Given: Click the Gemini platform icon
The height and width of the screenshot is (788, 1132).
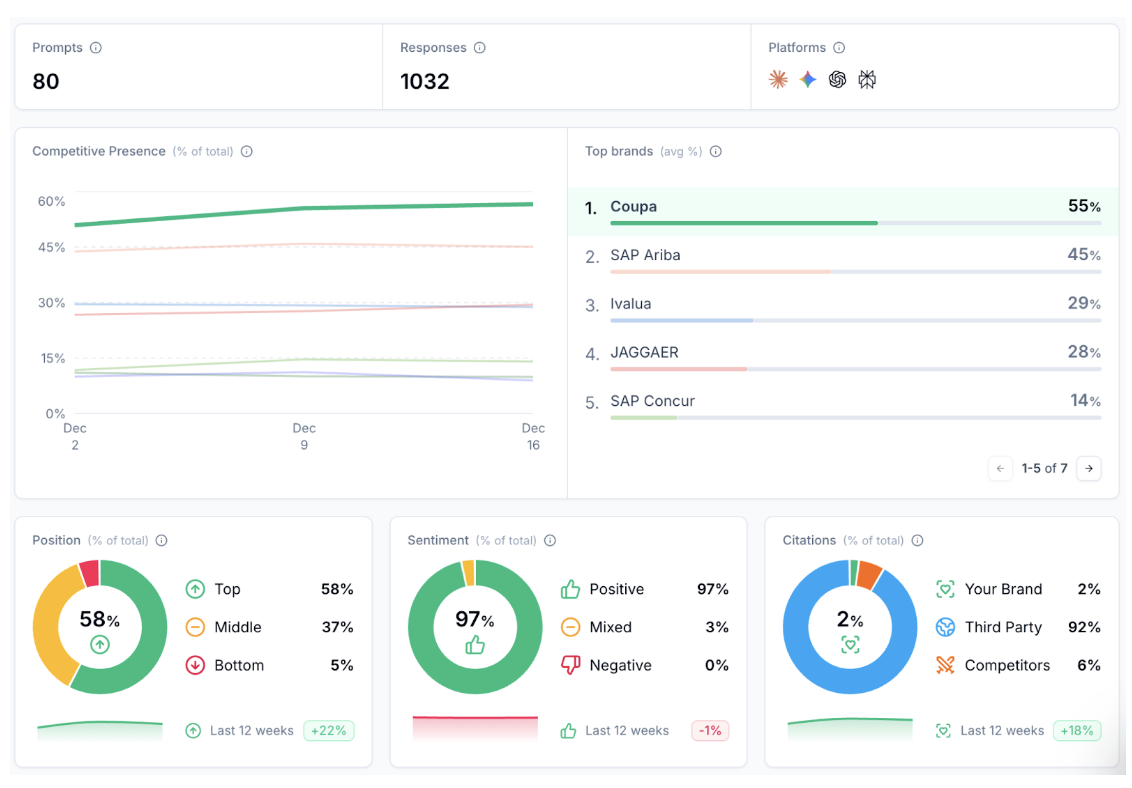Looking at the screenshot, I should [x=808, y=80].
